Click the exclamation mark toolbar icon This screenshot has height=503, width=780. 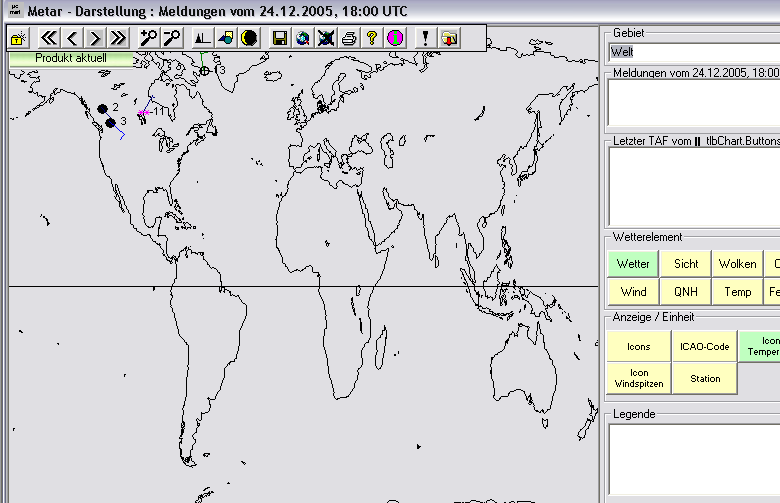425,38
